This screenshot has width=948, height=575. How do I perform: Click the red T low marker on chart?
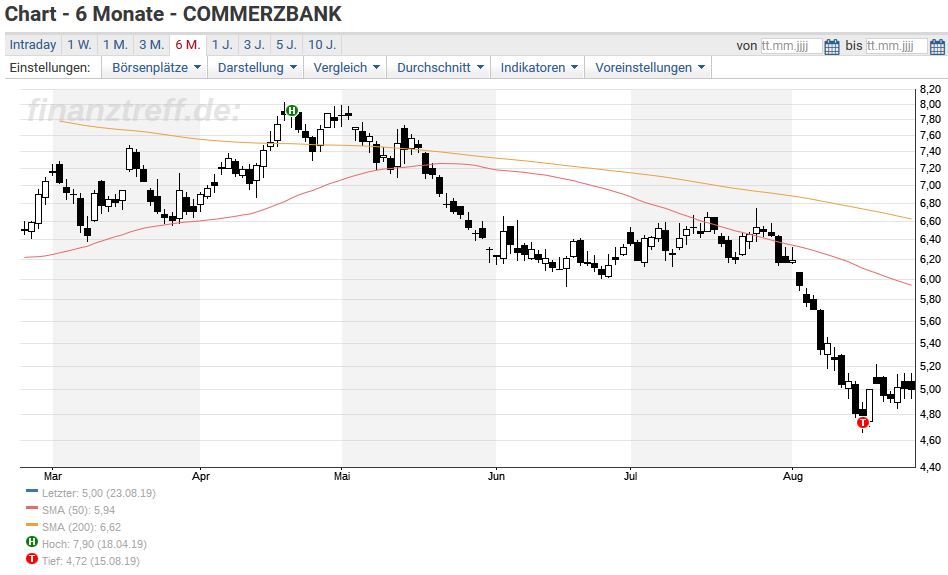click(x=863, y=423)
